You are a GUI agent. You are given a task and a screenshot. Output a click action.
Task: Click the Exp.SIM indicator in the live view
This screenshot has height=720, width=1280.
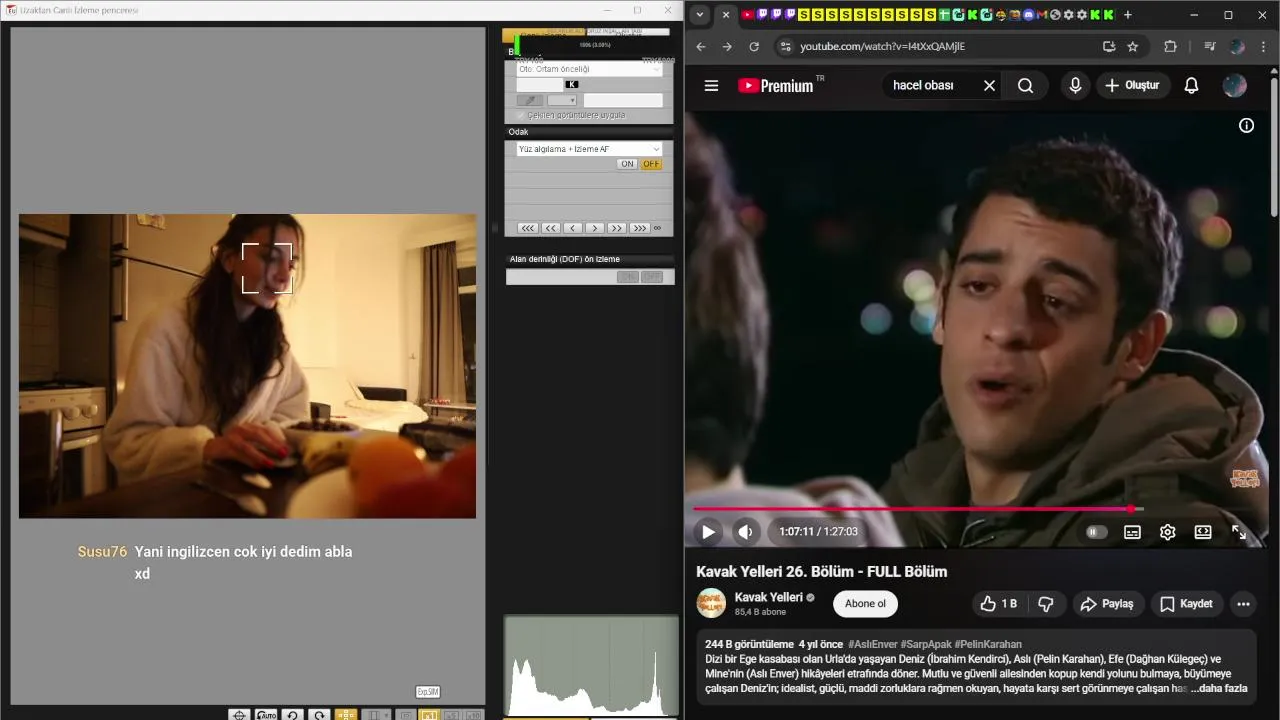tap(428, 692)
